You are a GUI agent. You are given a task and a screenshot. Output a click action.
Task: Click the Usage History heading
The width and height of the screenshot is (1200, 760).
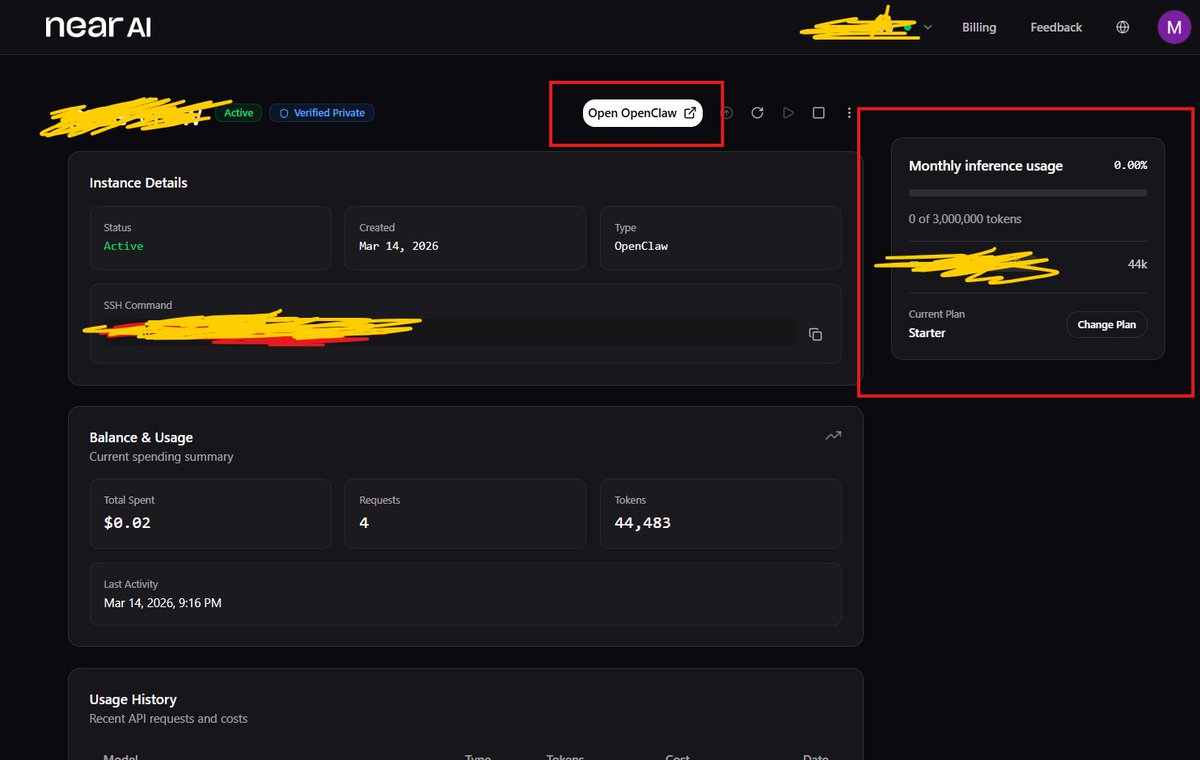[x=133, y=699]
